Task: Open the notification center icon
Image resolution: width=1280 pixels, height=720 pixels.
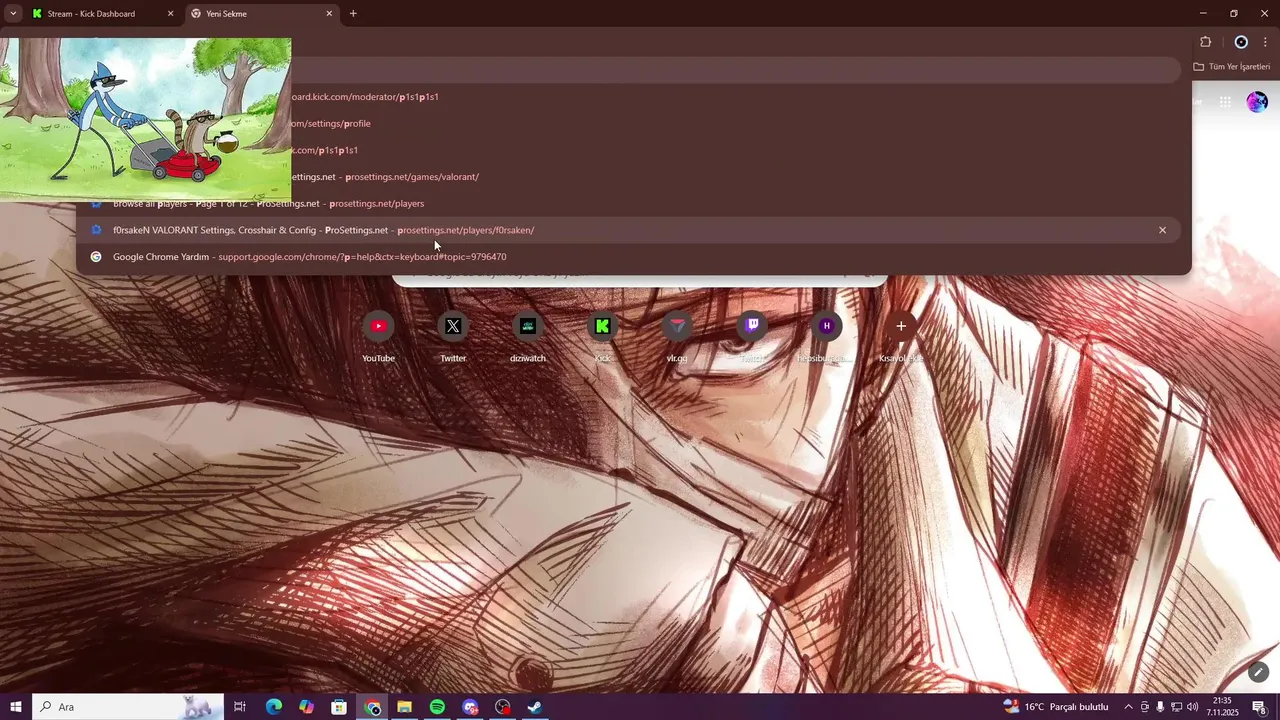Action: point(1259,707)
